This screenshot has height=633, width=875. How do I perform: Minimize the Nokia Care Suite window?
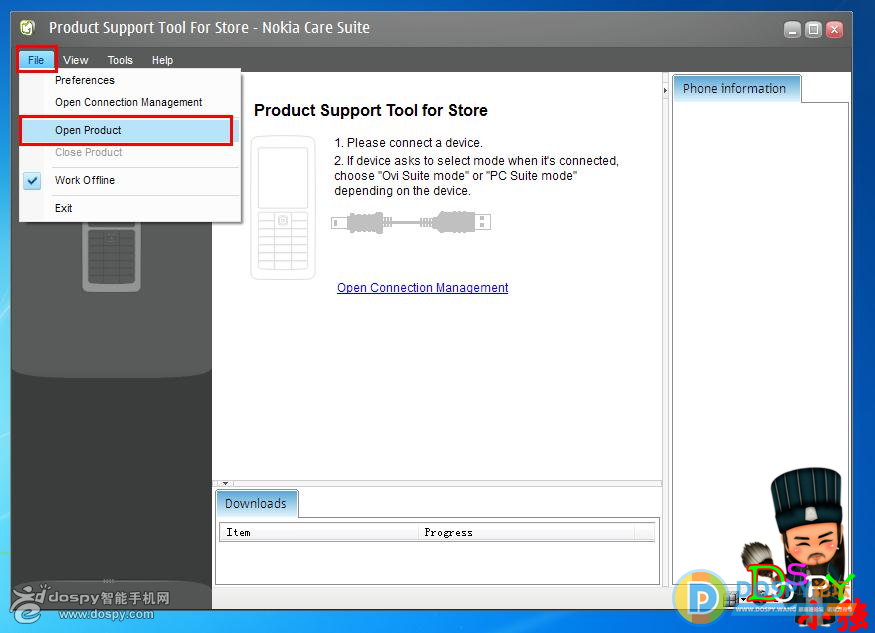point(792,30)
